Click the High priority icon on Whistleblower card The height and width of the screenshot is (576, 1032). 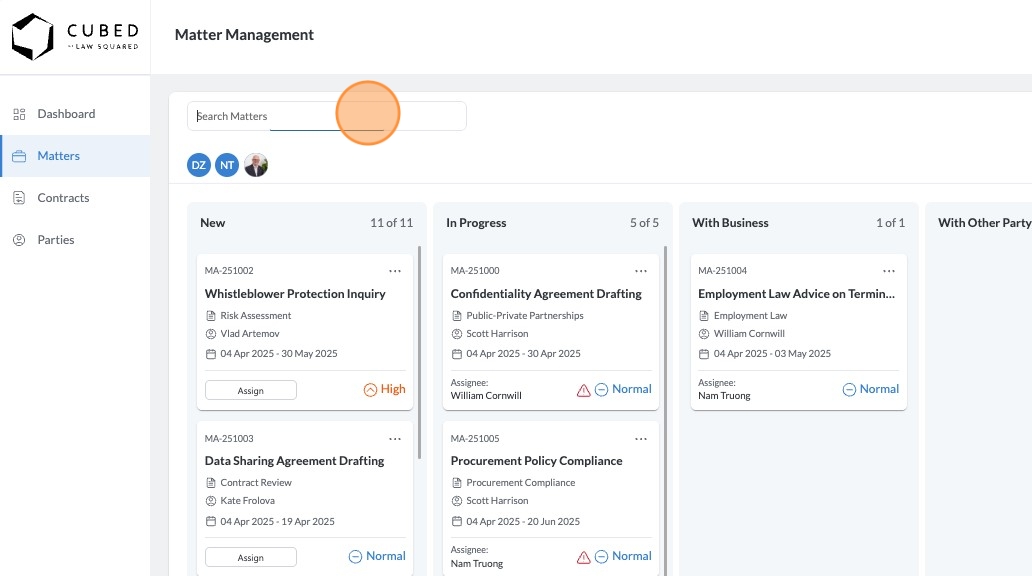click(x=370, y=390)
